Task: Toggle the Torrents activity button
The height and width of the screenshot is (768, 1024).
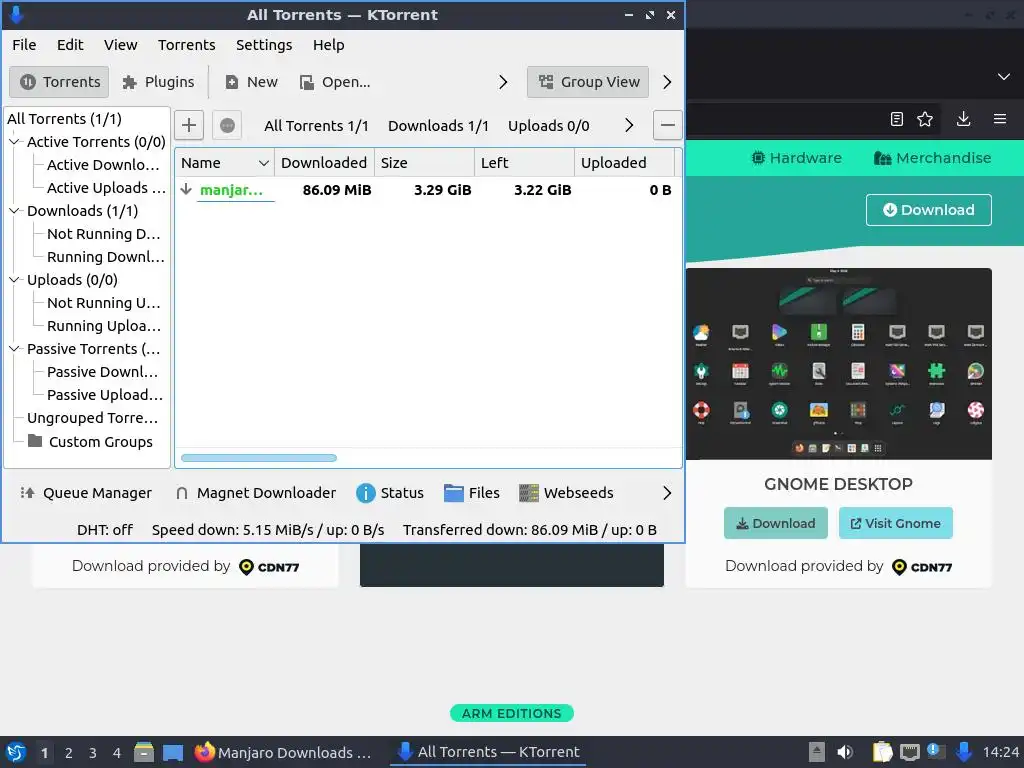Action: tap(59, 82)
